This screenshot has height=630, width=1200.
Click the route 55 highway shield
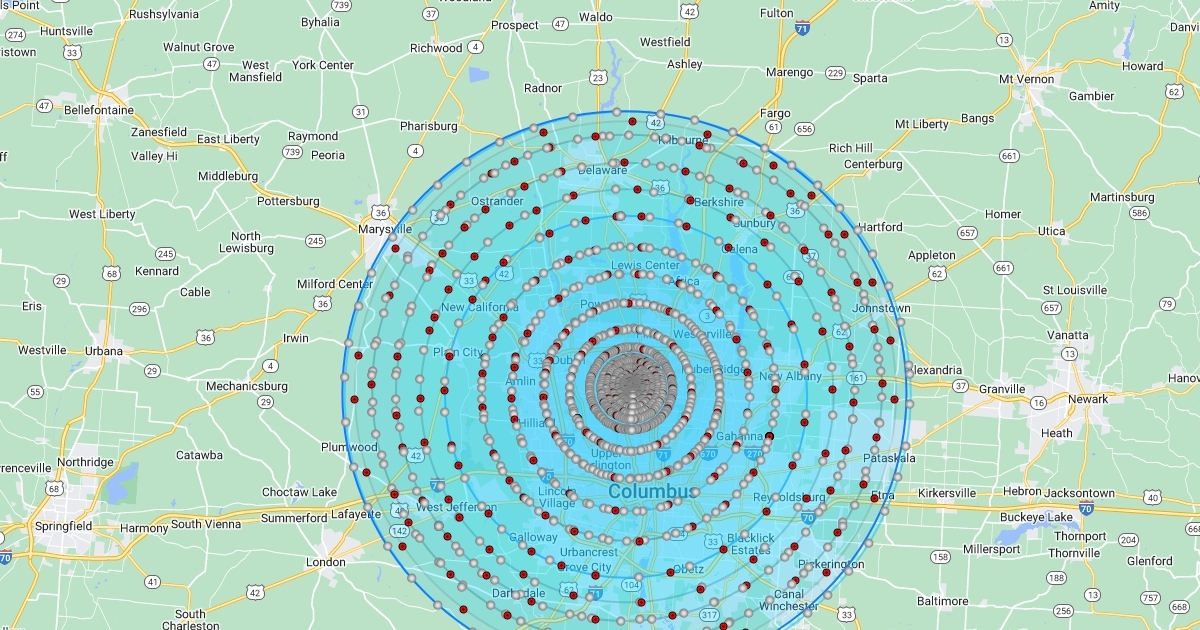coord(35,391)
